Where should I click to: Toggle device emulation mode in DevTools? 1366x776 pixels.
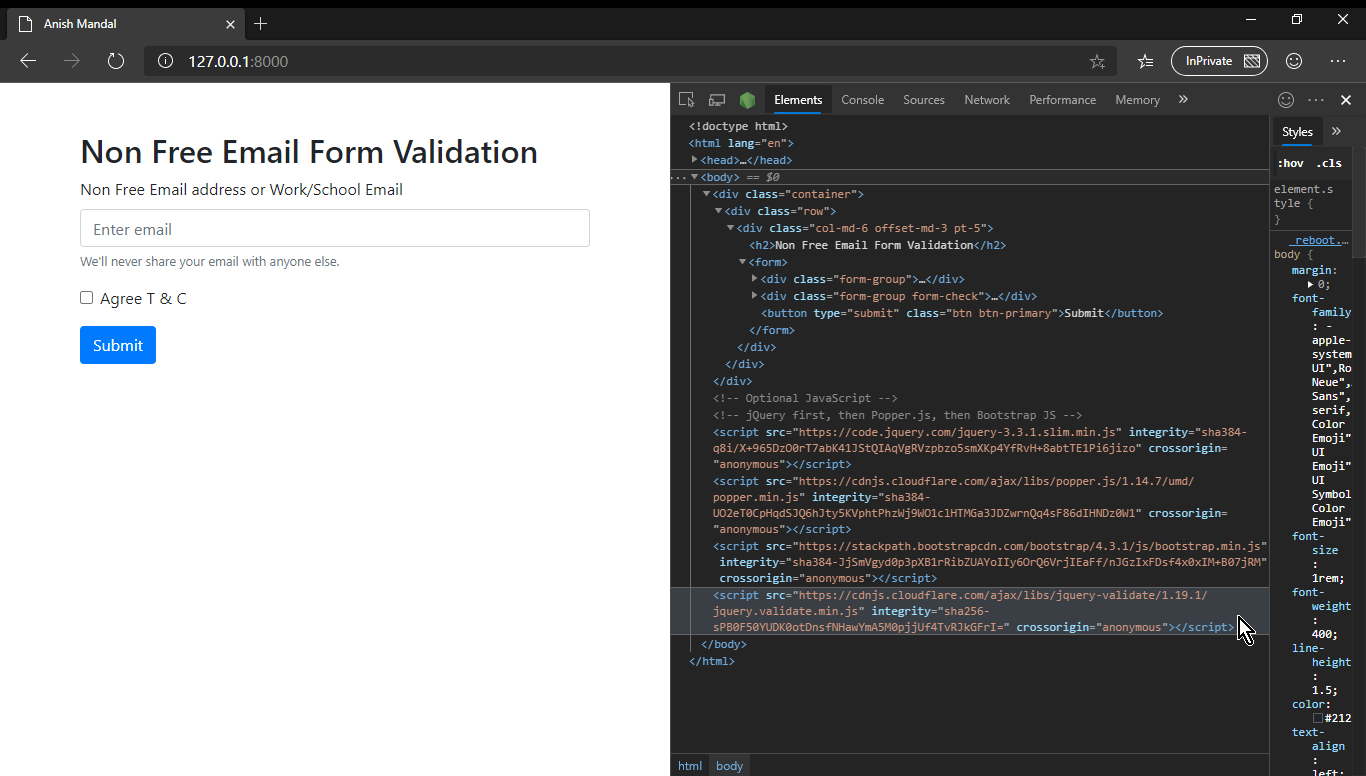click(x=716, y=99)
